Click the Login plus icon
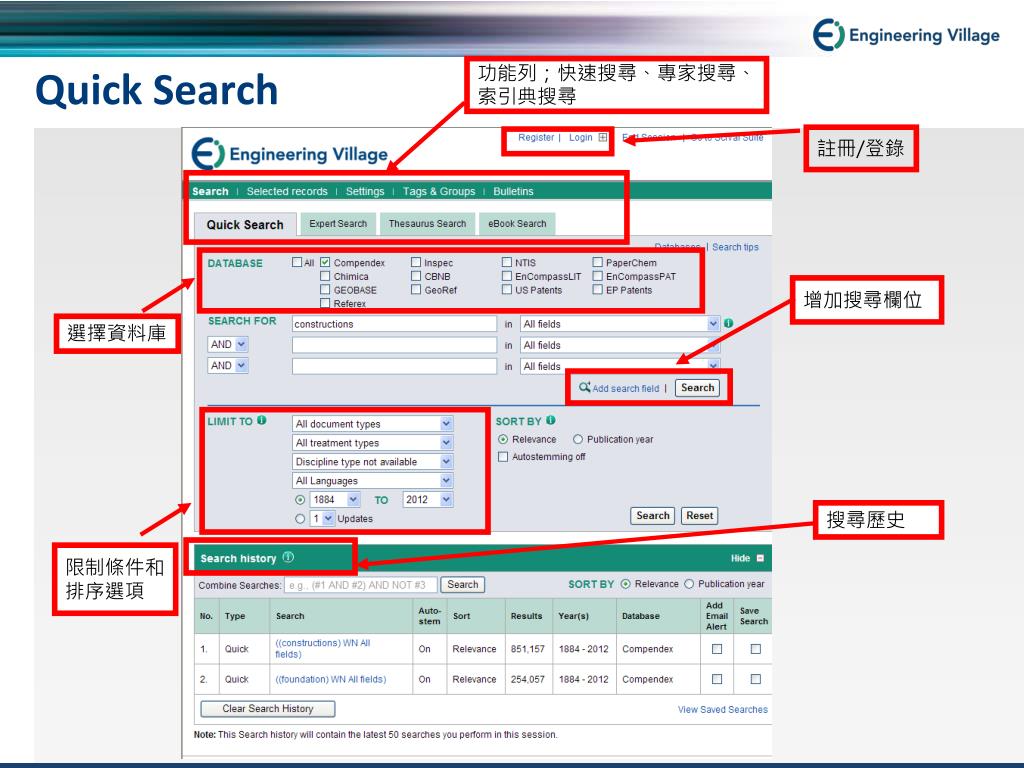1024x768 pixels. [x=603, y=137]
